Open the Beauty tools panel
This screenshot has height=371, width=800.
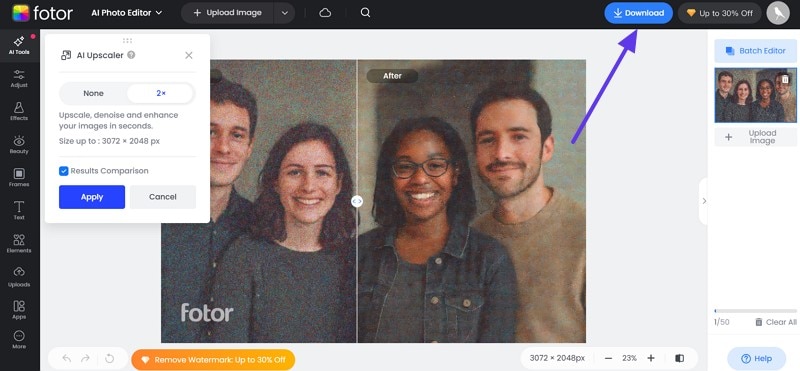pyautogui.click(x=19, y=144)
